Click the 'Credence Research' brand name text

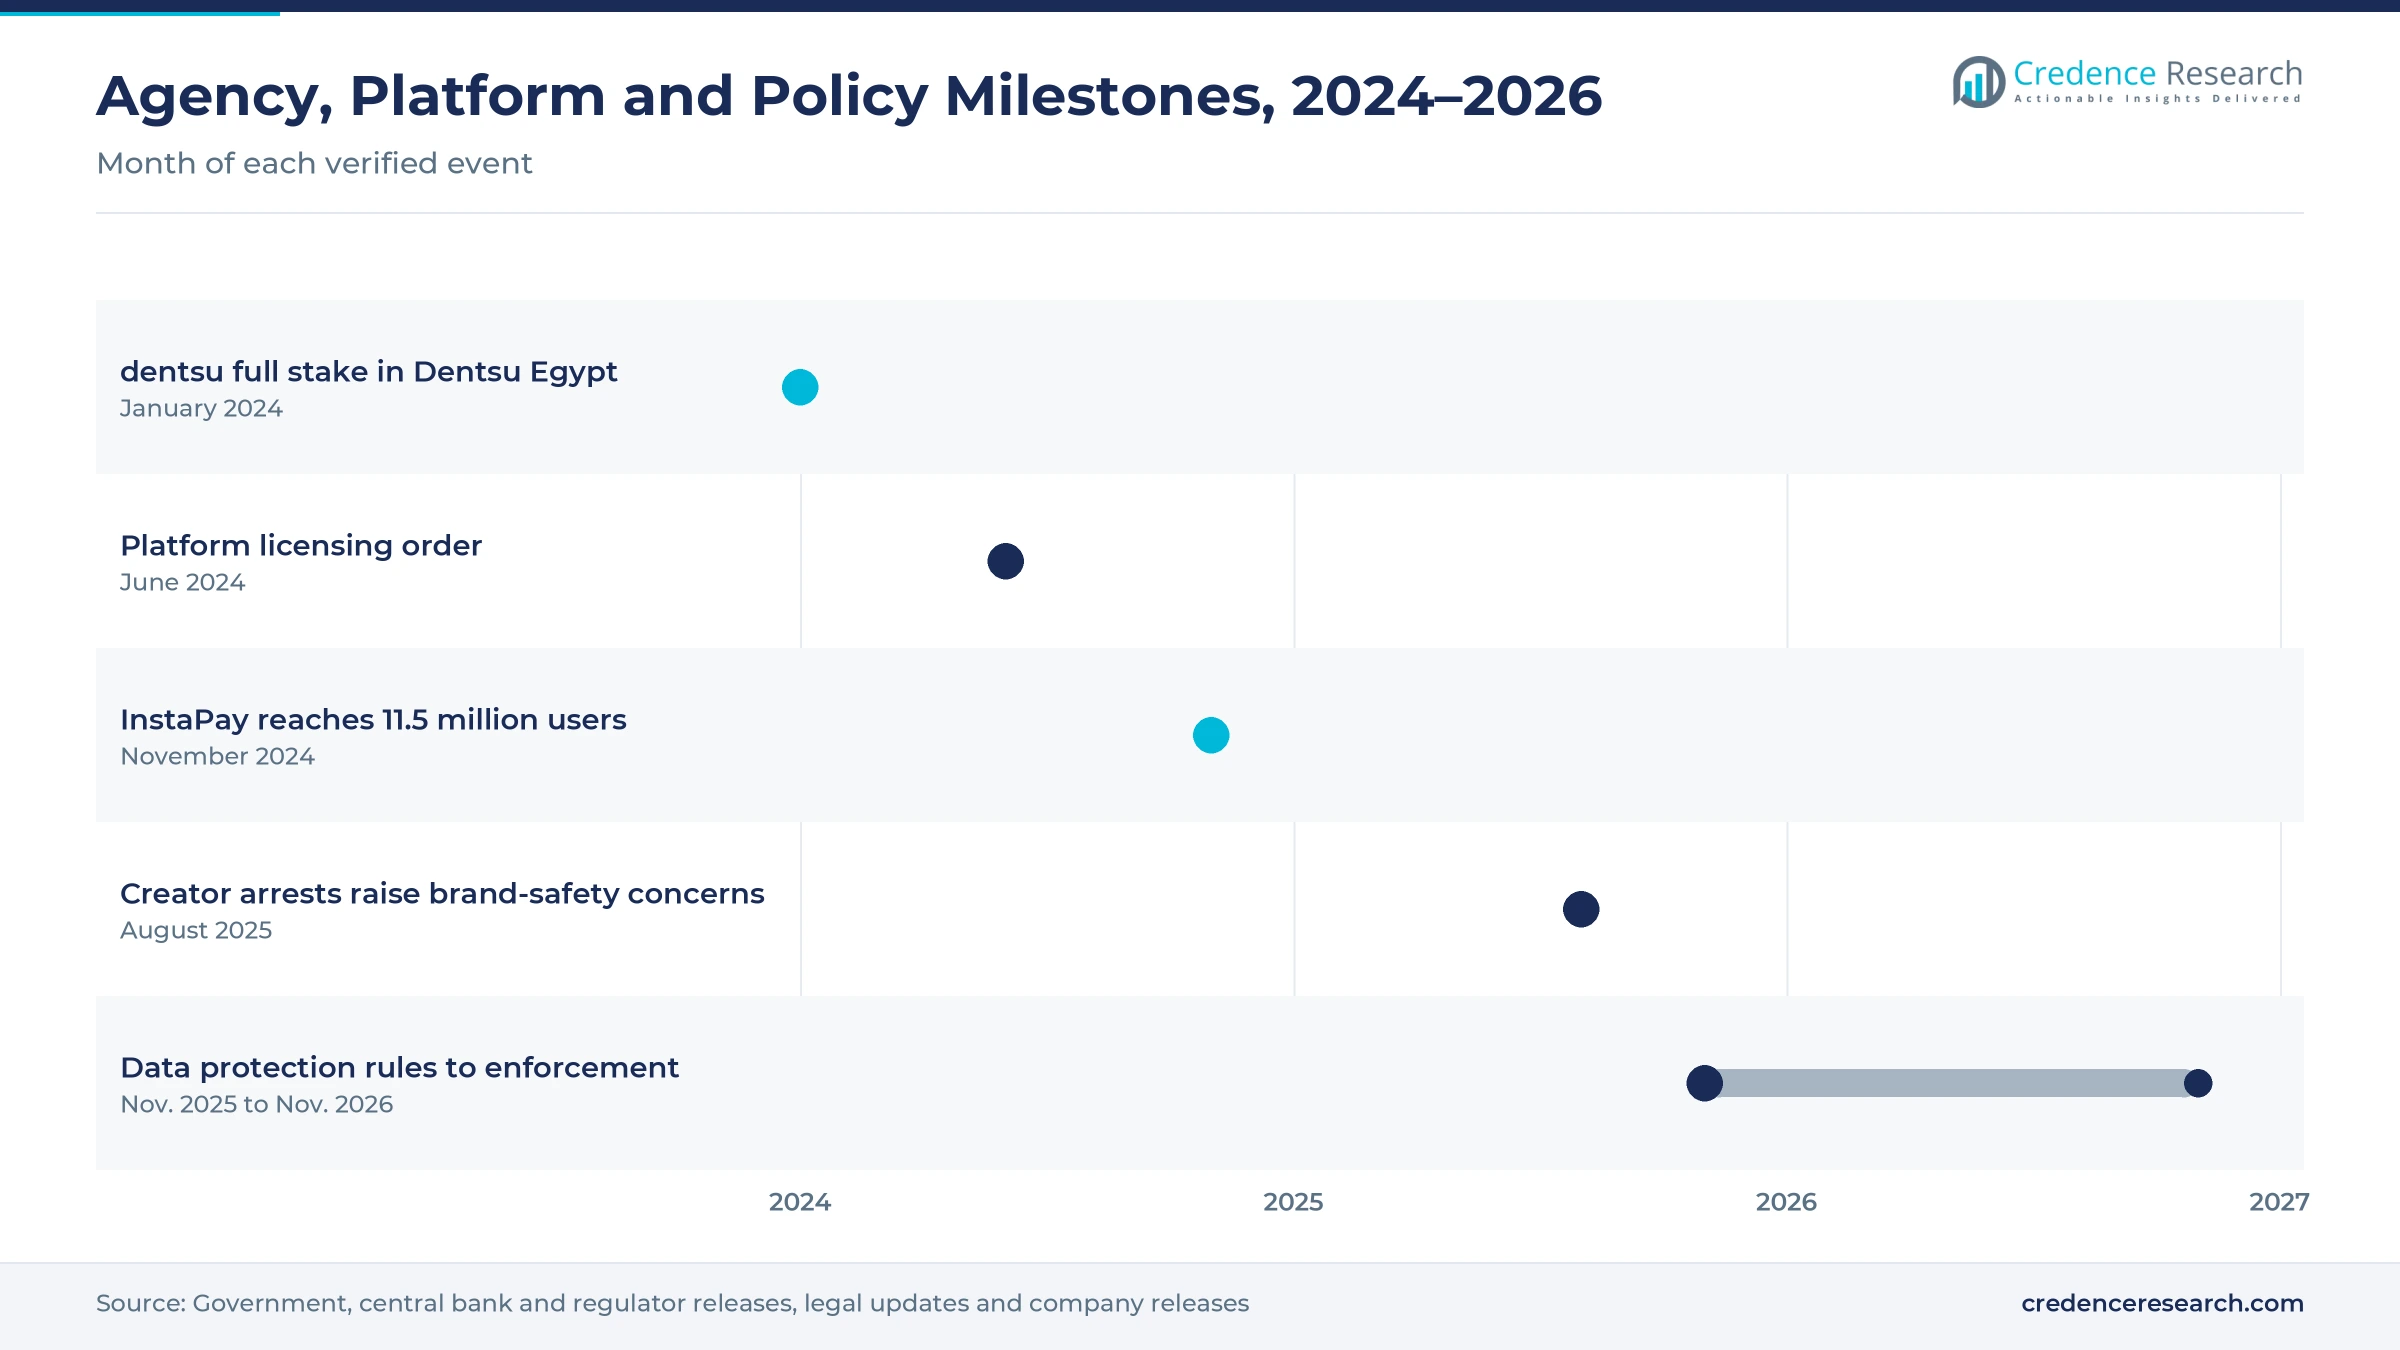2158,73
